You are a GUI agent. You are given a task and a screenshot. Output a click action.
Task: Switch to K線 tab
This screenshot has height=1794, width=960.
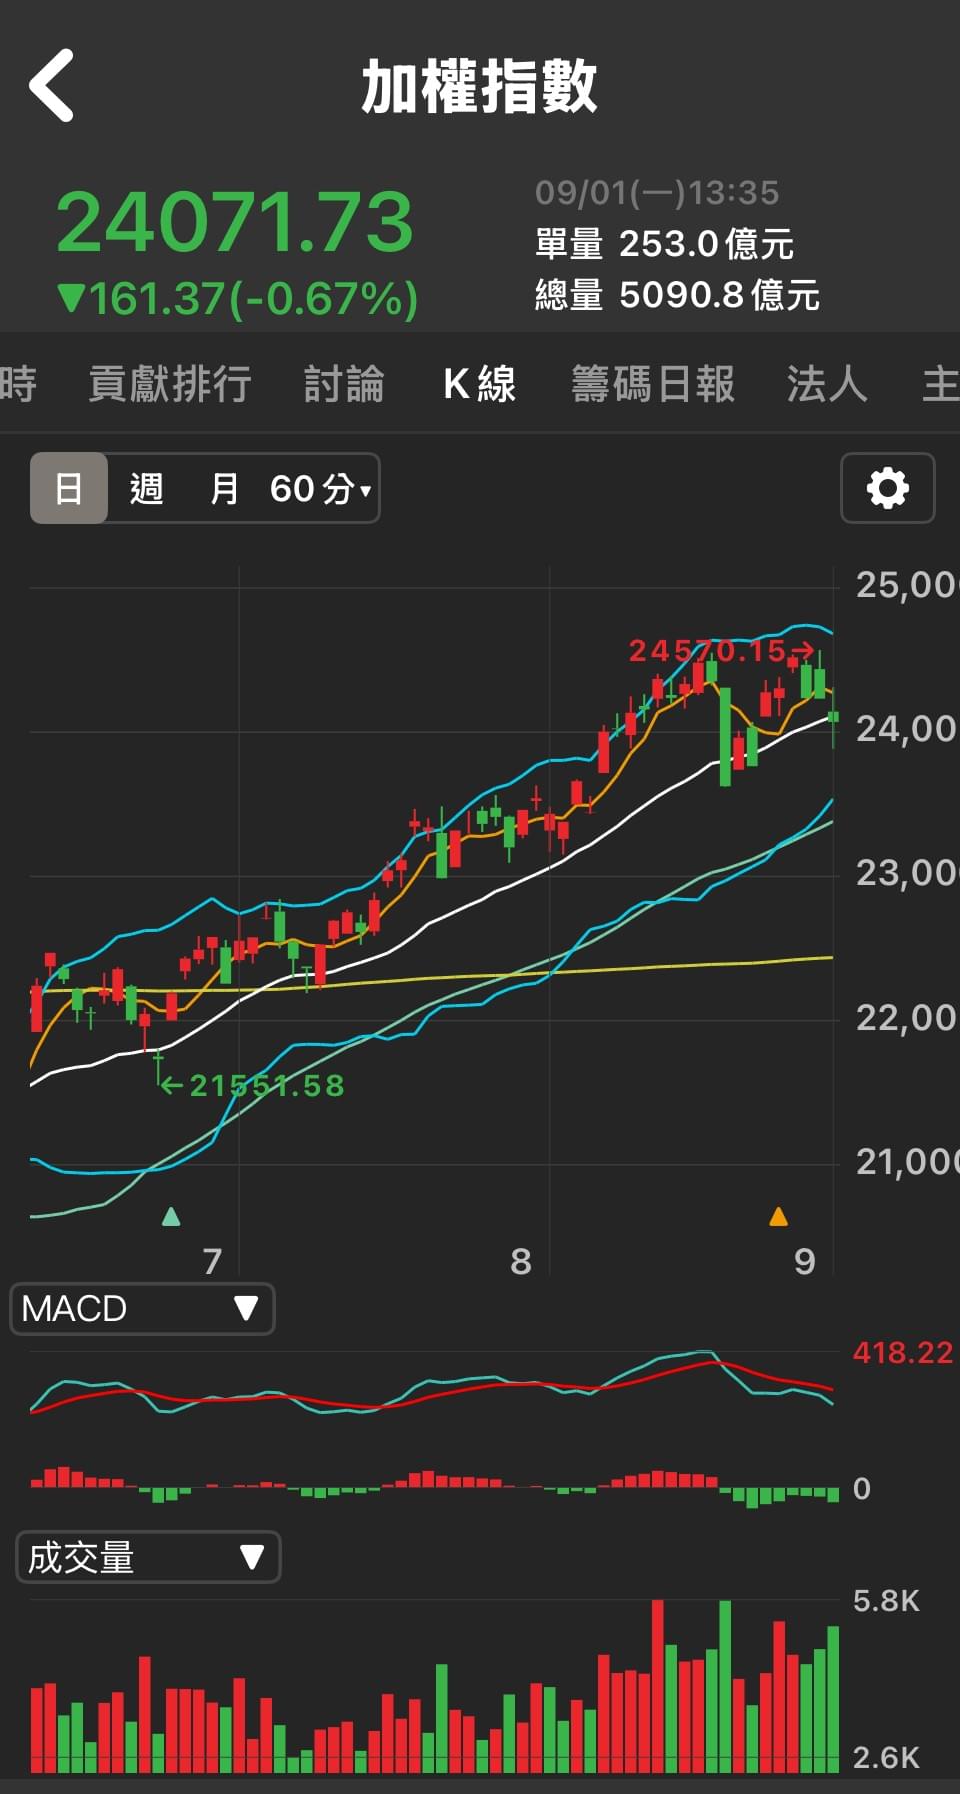pos(480,384)
